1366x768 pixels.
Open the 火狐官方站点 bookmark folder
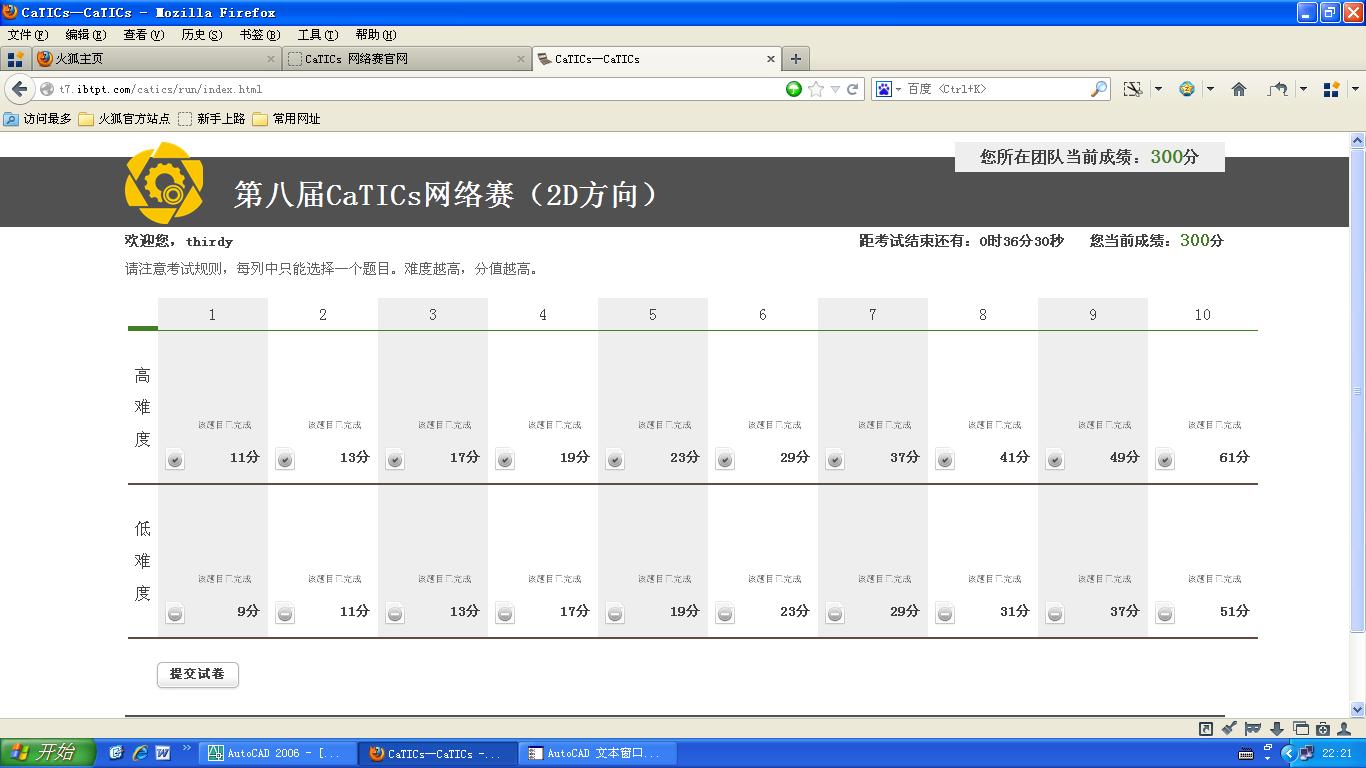pyautogui.click(x=124, y=119)
